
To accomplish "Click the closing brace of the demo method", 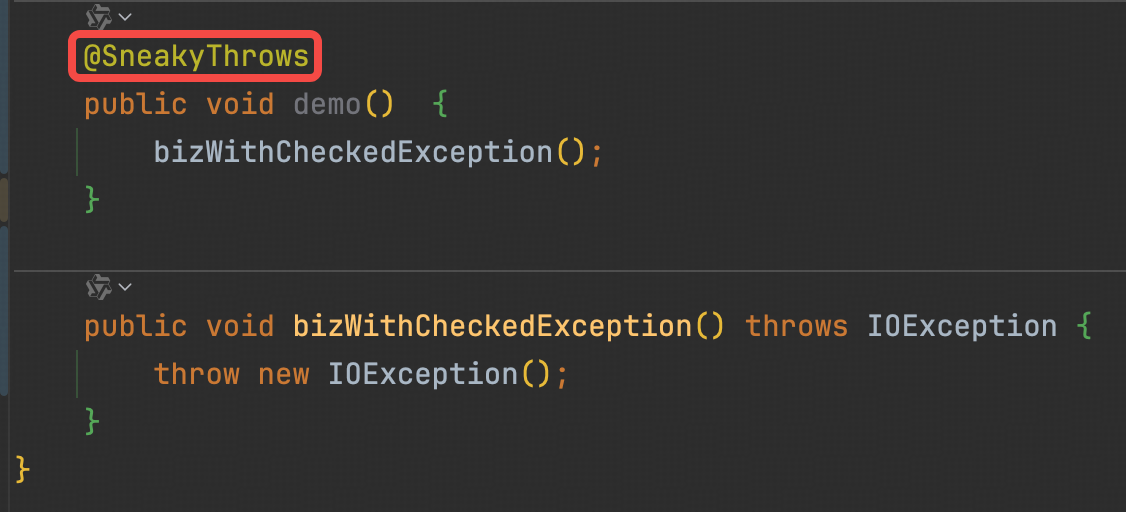I will [x=91, y=200].
